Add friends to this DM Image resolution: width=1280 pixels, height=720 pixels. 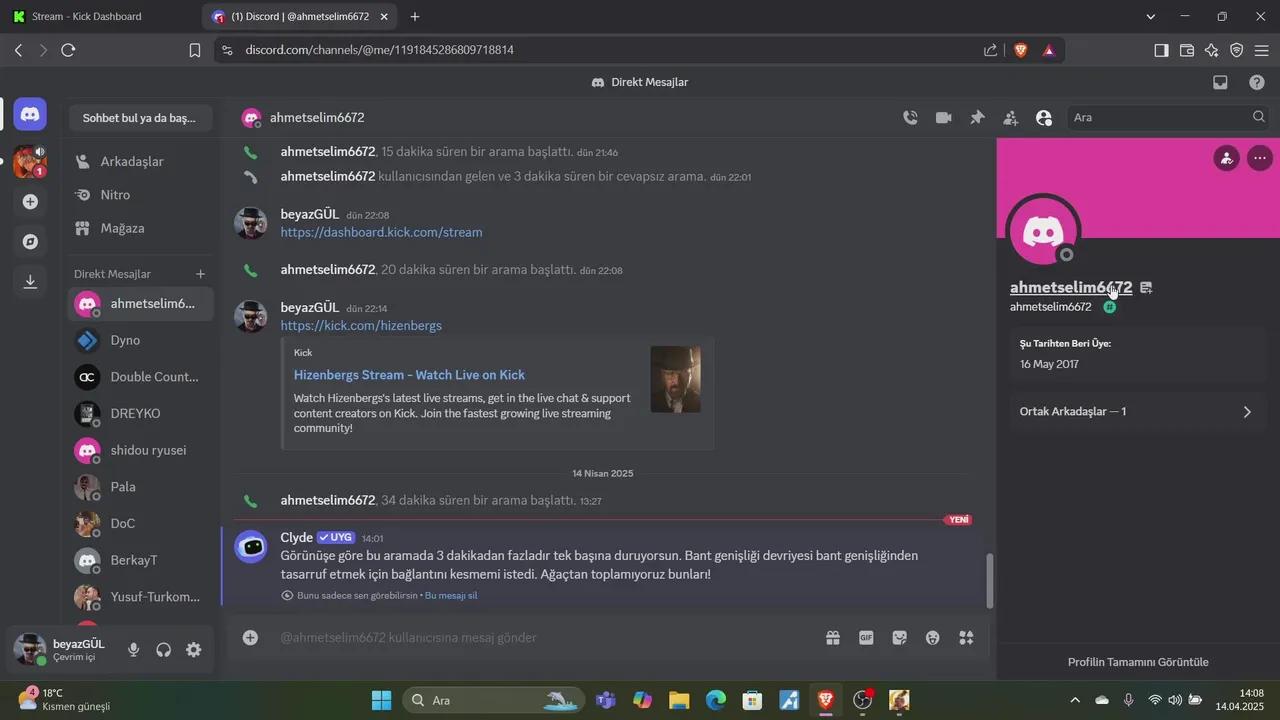click(1011, 118)
